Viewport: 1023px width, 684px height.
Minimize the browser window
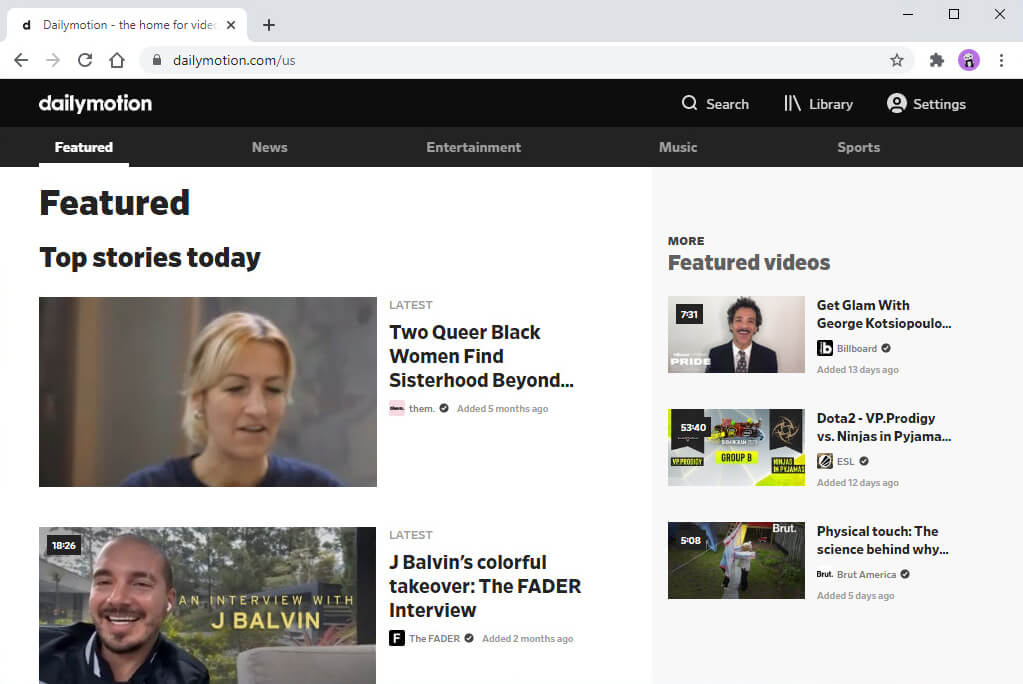tap(908, 14)
